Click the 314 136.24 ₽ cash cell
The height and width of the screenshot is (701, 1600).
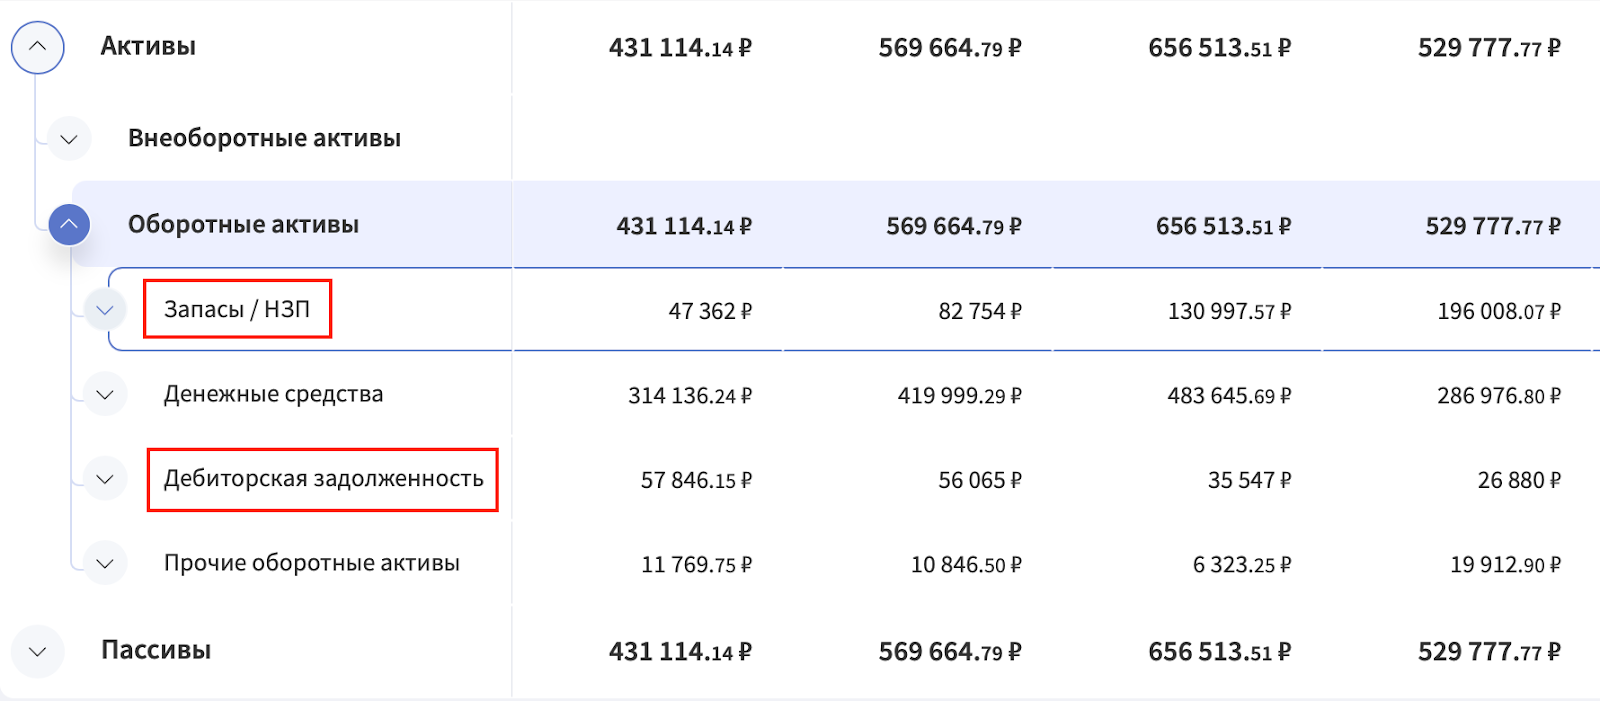(689, 396)
